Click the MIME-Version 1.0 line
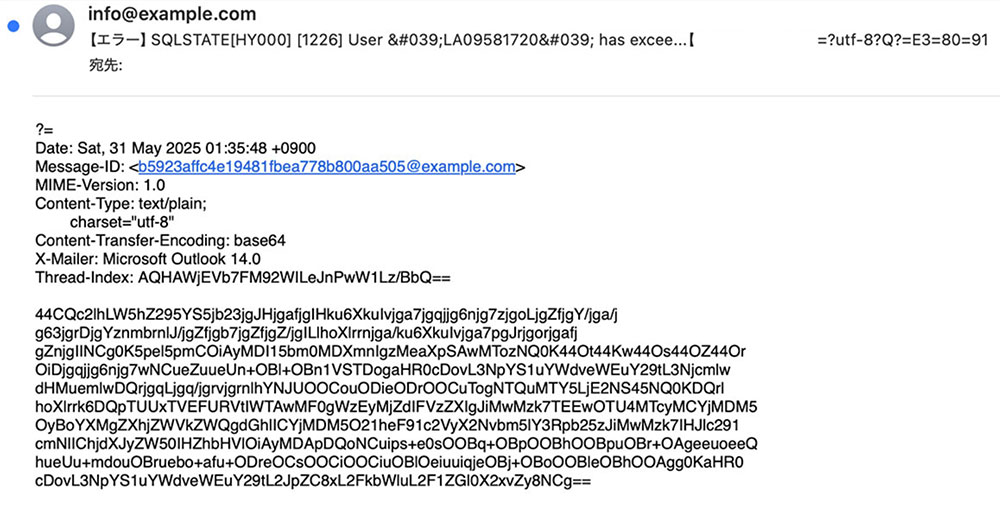Screen dimensions: 1000x509 pos(100,185)
